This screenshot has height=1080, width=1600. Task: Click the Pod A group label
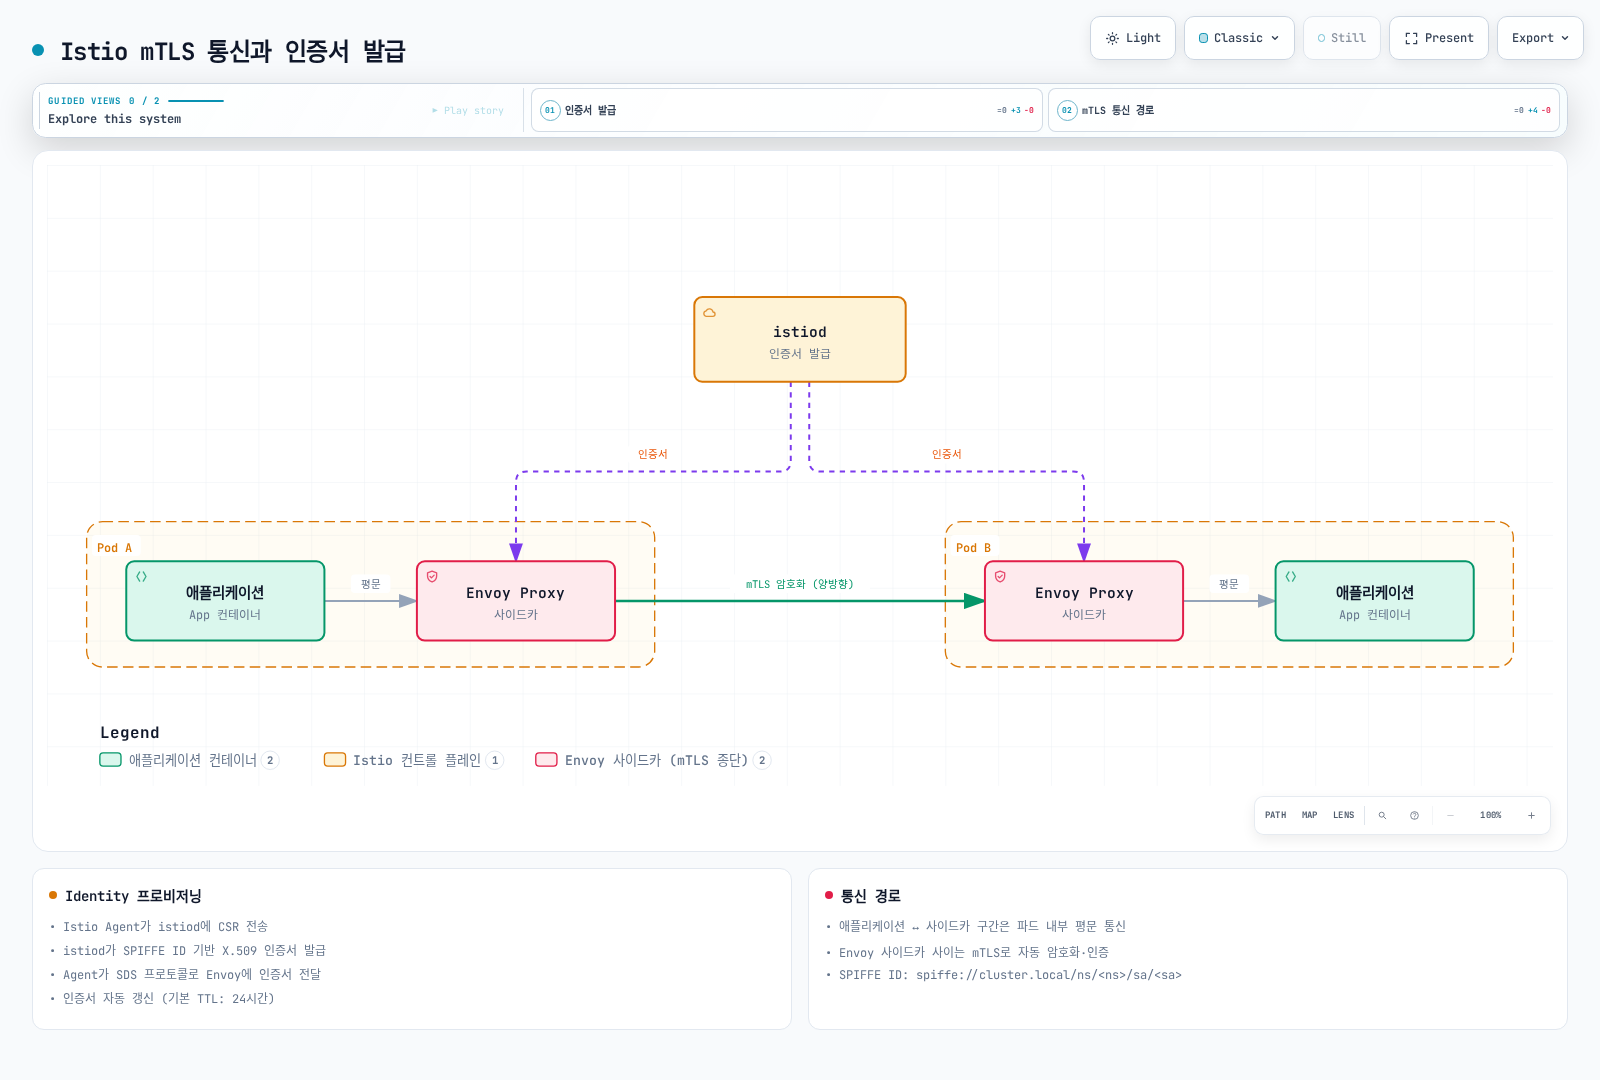[115, 548]
